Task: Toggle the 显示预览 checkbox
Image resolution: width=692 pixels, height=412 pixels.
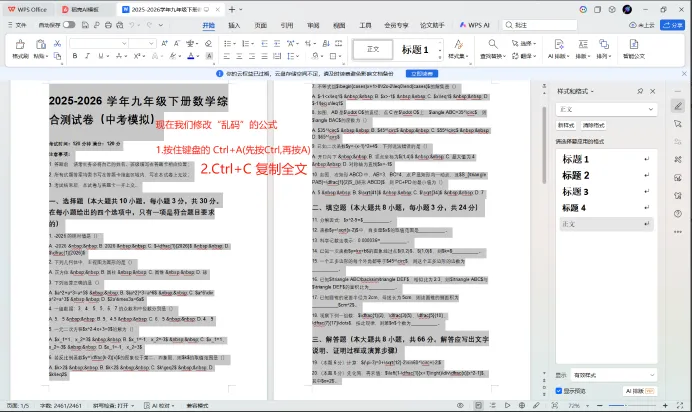Action: [x=559, y=391]
